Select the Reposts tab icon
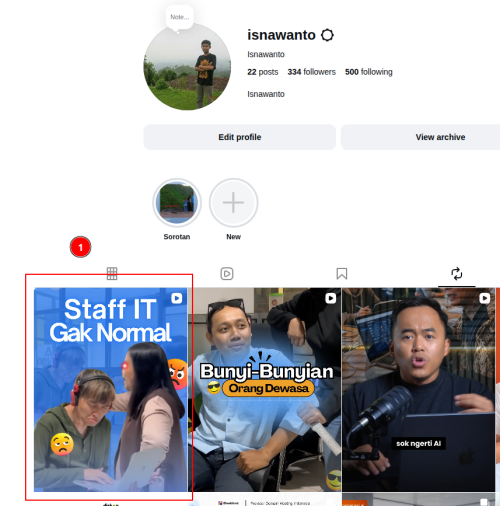The width and height of the screenshot is (500, 506). [x=457, y=274]
